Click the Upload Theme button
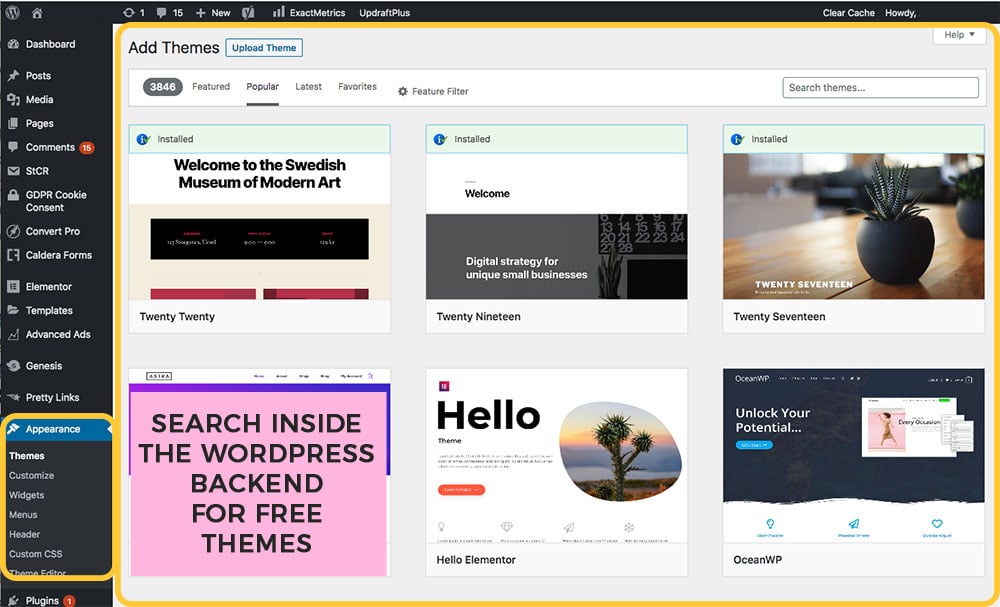This screenshot has width=1000, height=607. coord(263,48)
